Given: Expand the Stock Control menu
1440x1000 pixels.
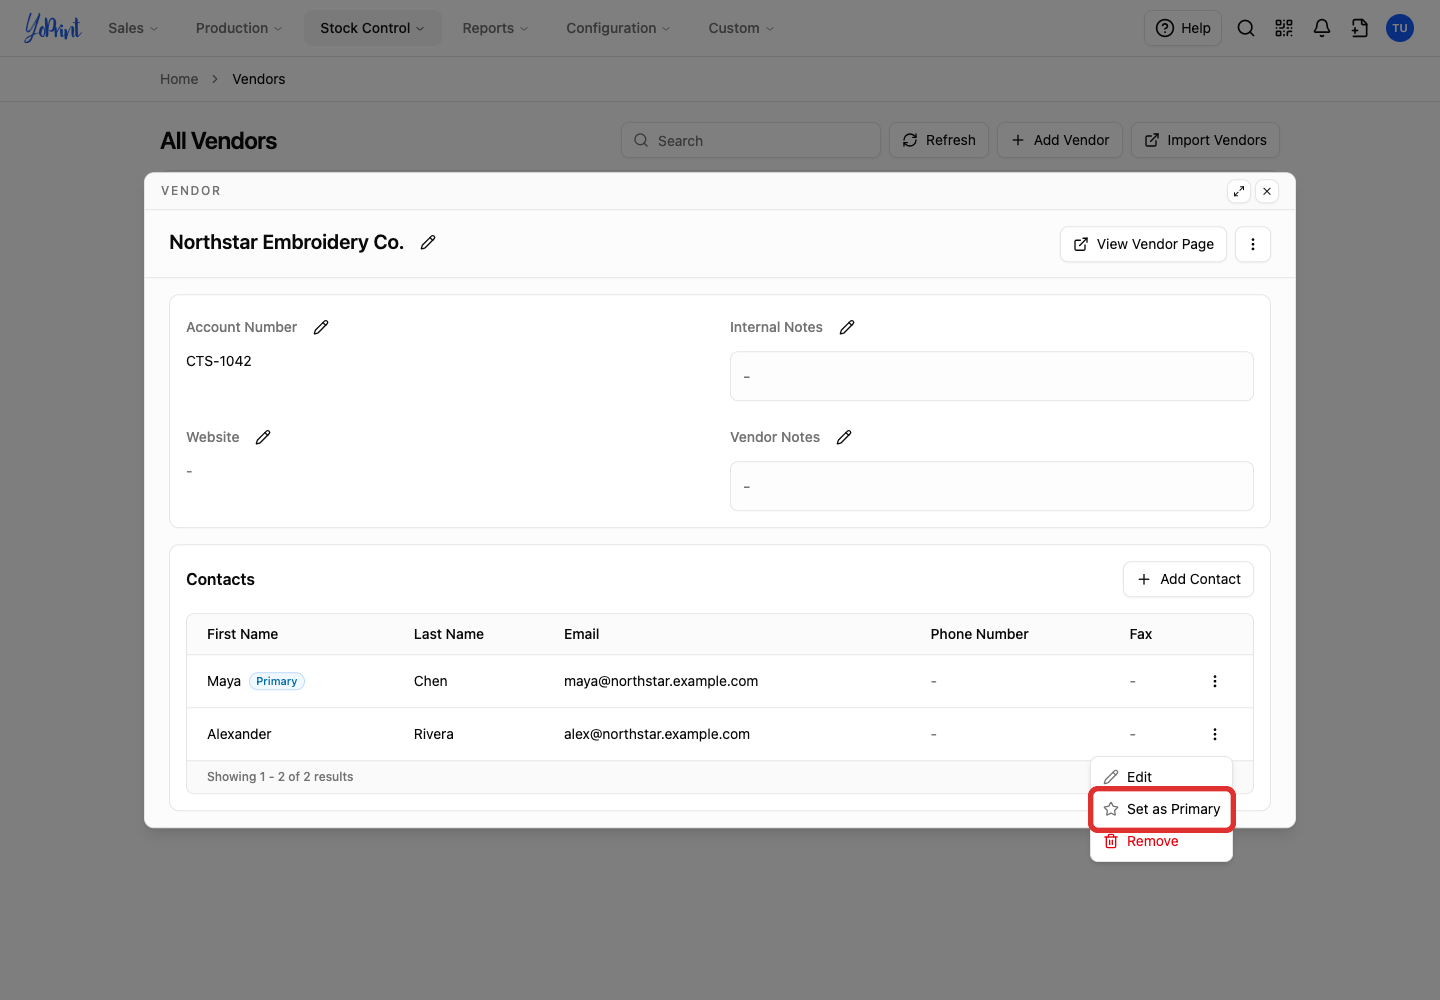Looking at the screenshot, I should (372, 28).
